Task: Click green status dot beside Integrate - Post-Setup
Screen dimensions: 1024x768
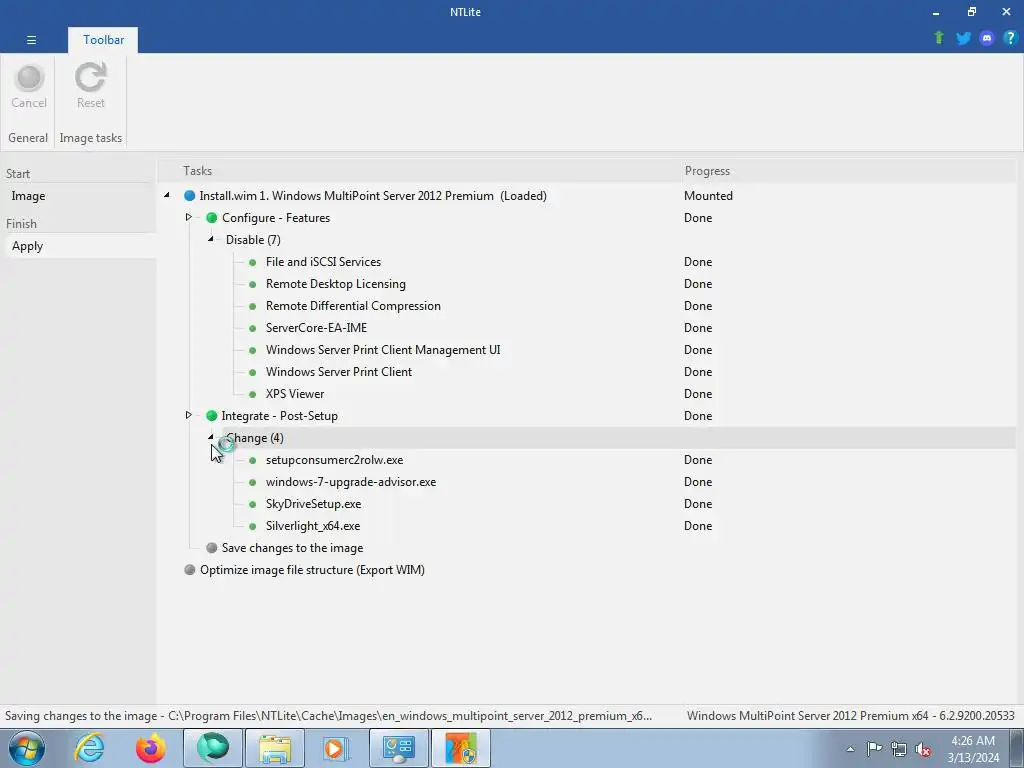Action: tap(212, 415)
